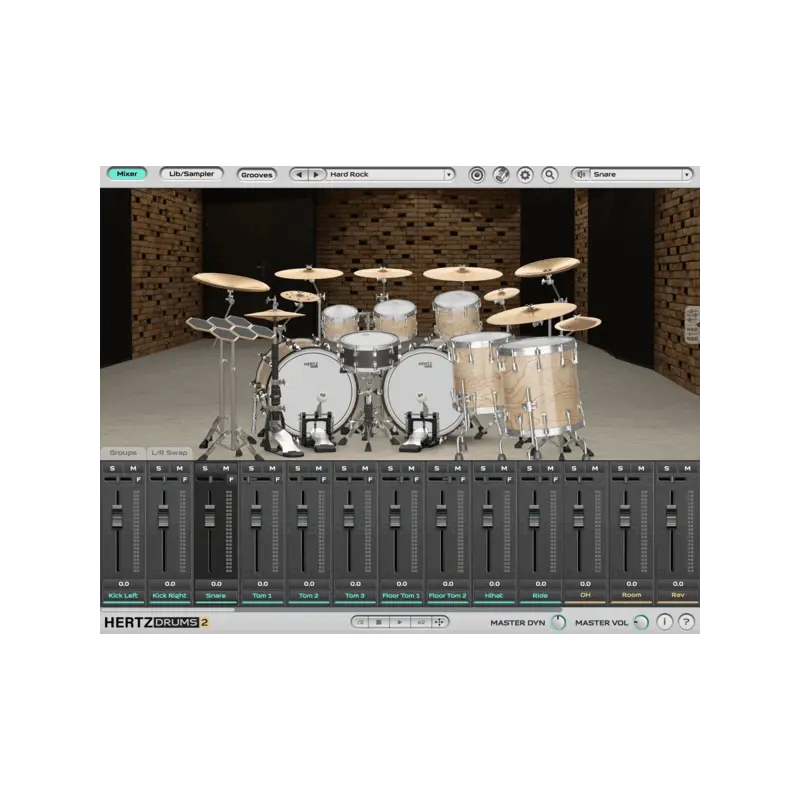Image resolution: width=800 pixels, height=800 pixels.
Task: Switch to the Mixer tab
Action: [127, 174]
